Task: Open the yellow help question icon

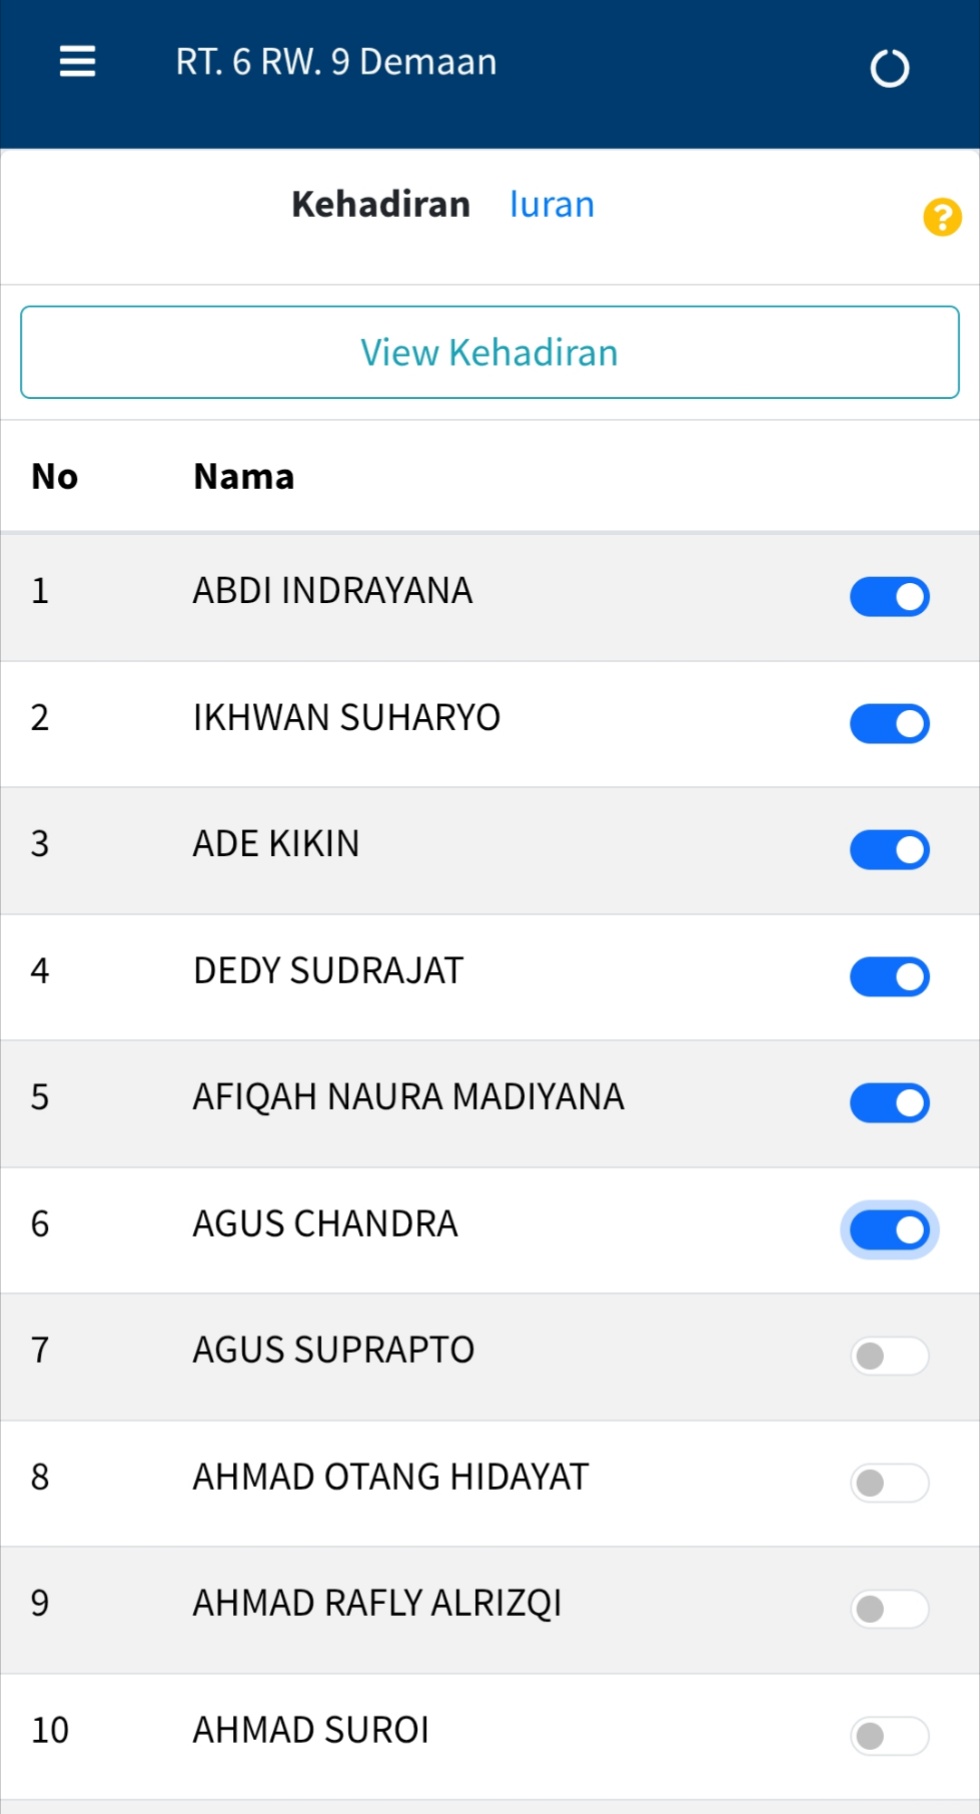Action: pyautogui.click(x=942, y=217)
